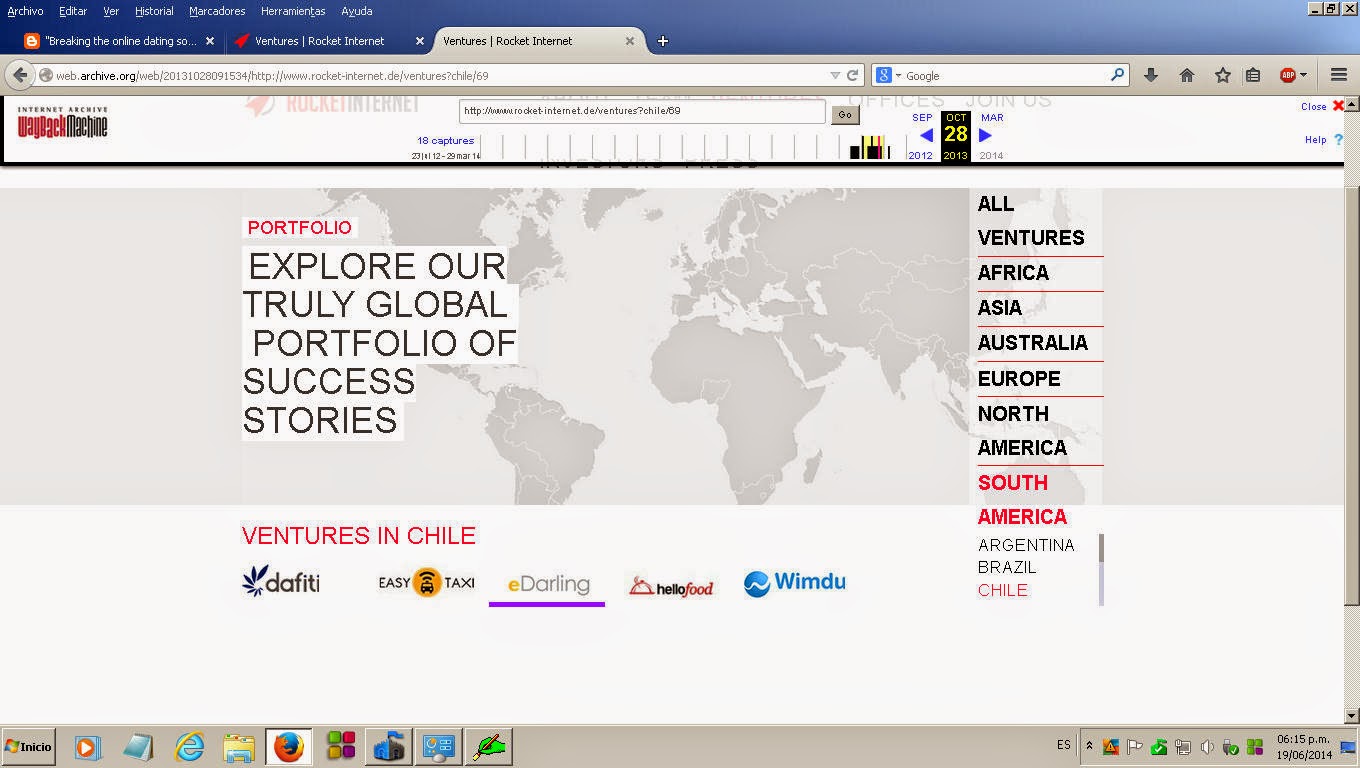Open Adblock Plus dropdown arrow
Screen dimensions: 1360x768
(1303, 75)
